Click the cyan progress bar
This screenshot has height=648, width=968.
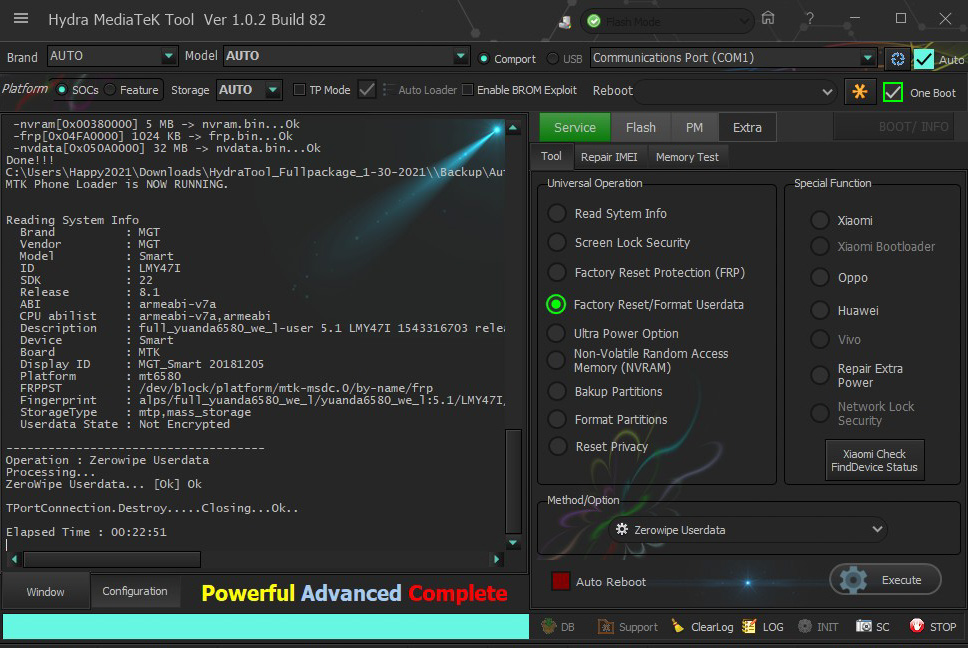(265, 626)
